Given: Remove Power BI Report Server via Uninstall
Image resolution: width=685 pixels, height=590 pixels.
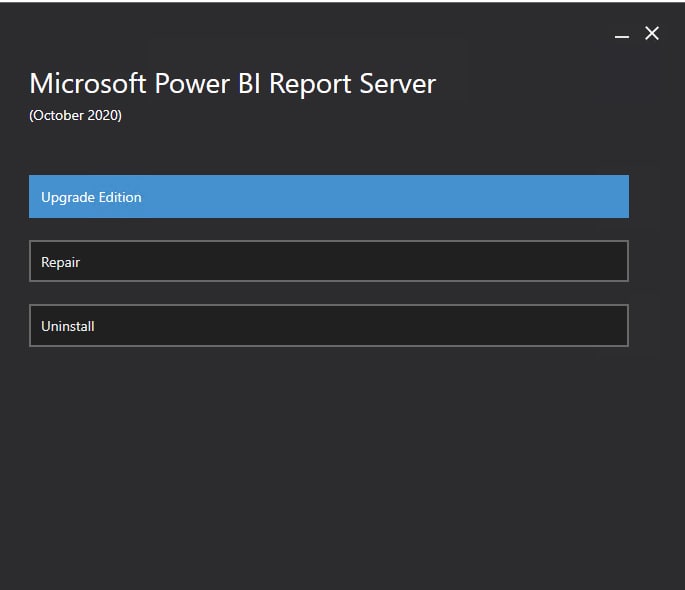Looking at the screenshot, I should coord(329,326).
